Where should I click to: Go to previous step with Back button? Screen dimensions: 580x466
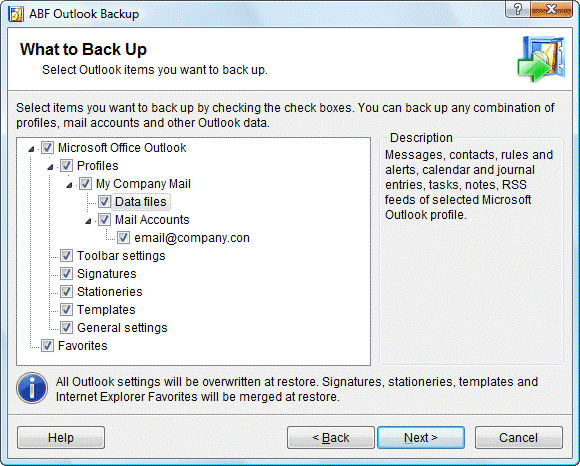[x=331, y=438]
